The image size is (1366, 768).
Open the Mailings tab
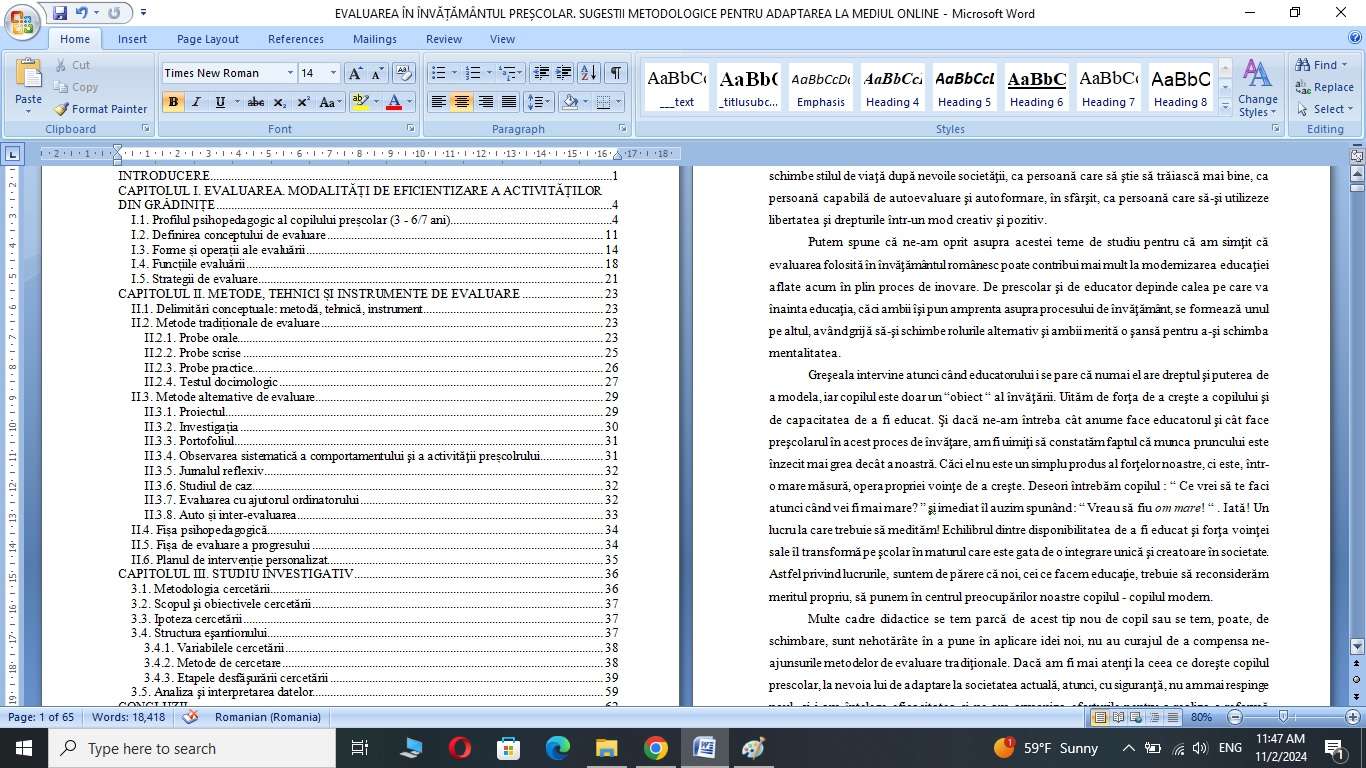375,39
